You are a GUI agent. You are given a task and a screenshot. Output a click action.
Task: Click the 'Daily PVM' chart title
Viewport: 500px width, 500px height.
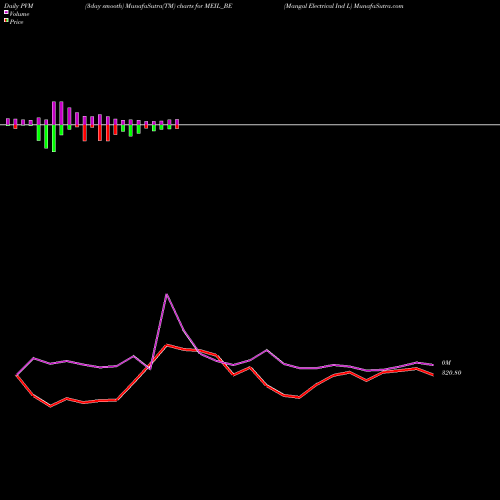pos(19,6)
